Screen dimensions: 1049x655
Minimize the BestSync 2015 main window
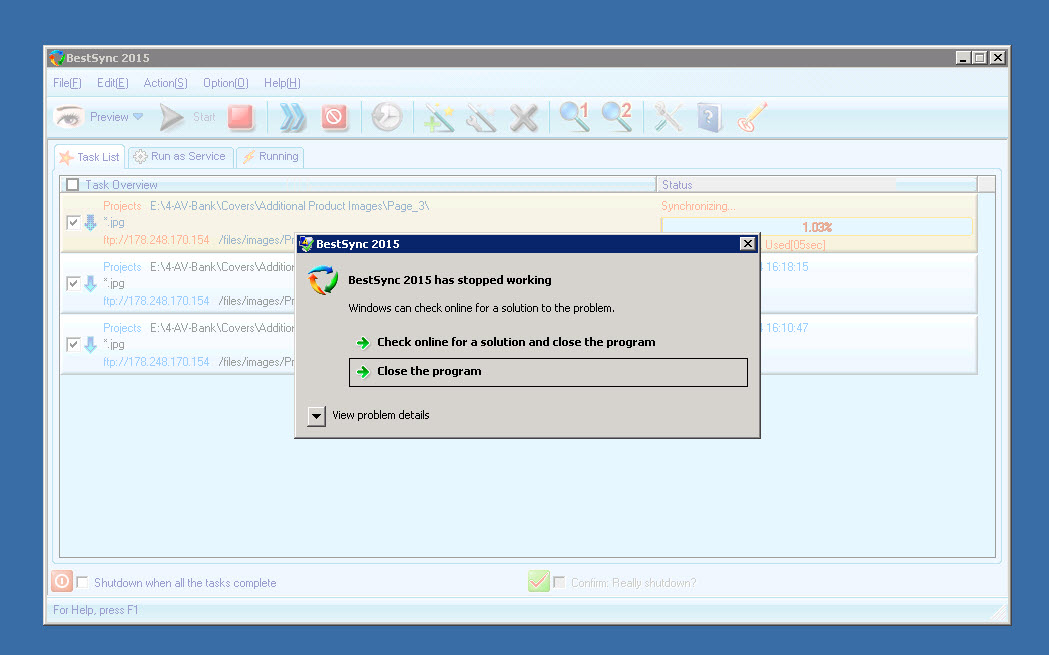(963, 58)
